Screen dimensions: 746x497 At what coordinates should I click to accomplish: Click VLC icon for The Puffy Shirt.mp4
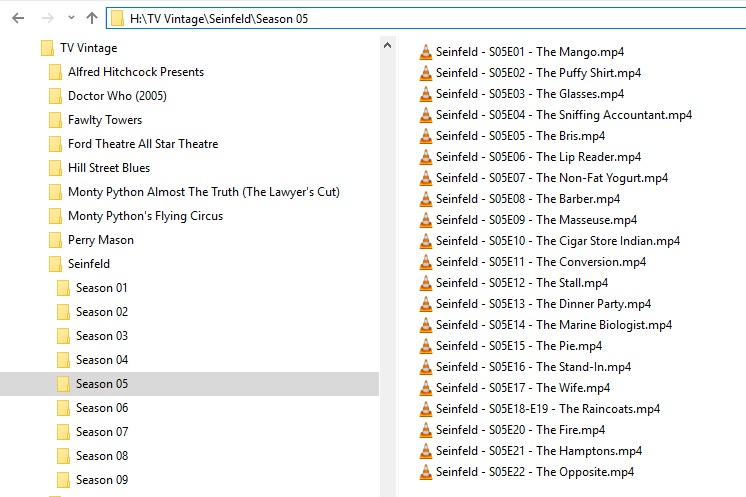426,73
